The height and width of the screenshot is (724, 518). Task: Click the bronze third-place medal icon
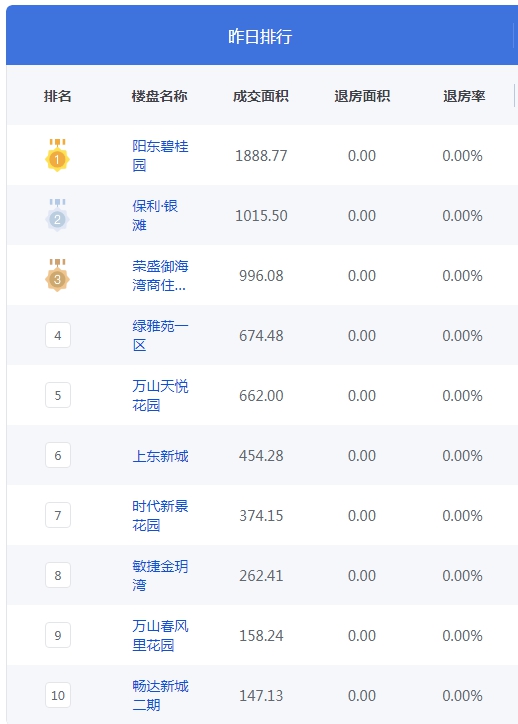57,276
